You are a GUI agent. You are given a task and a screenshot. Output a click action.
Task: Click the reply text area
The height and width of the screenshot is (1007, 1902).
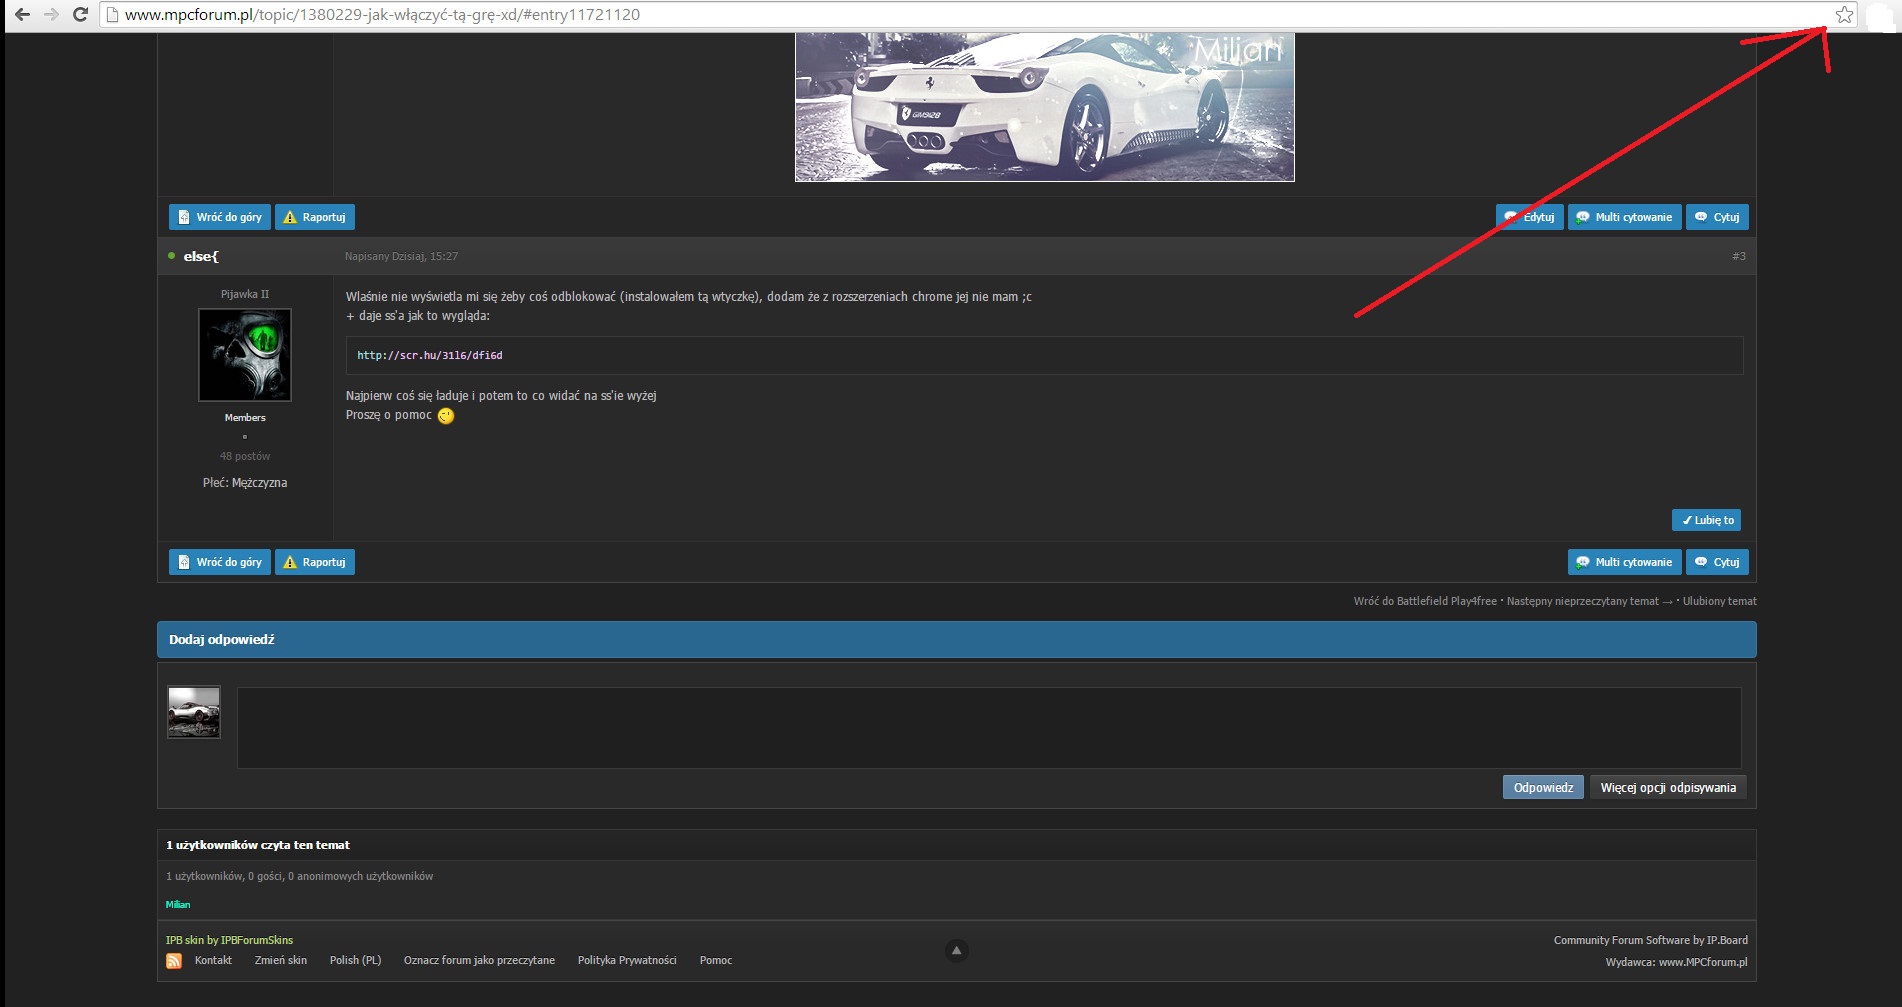point(989,728)
